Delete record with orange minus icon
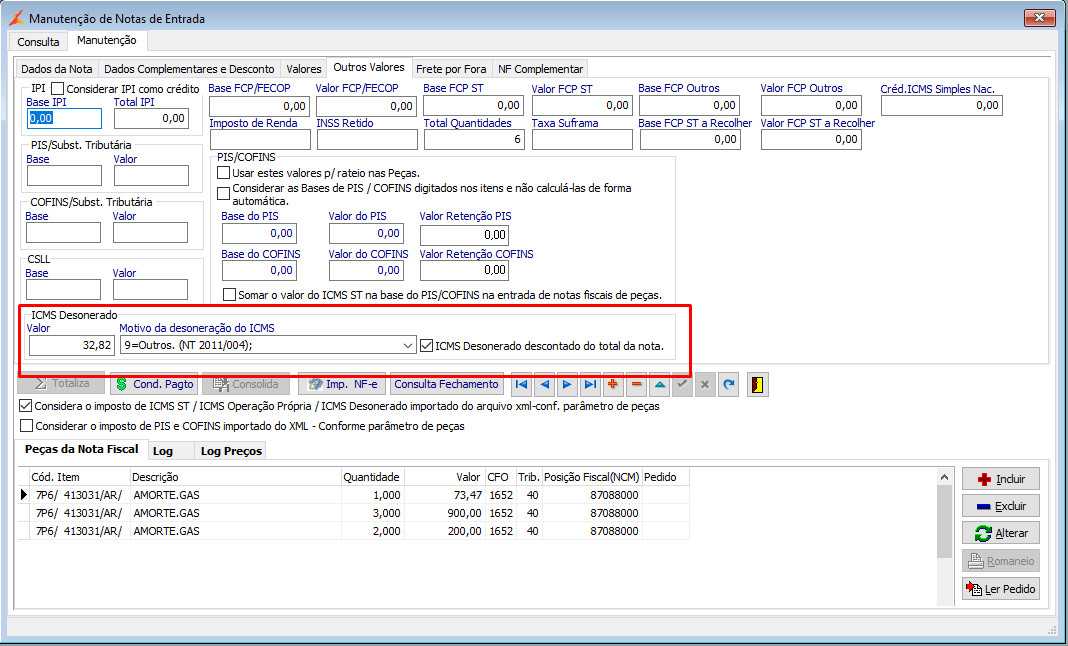1068x646 pixels. [x=636, y=384]
